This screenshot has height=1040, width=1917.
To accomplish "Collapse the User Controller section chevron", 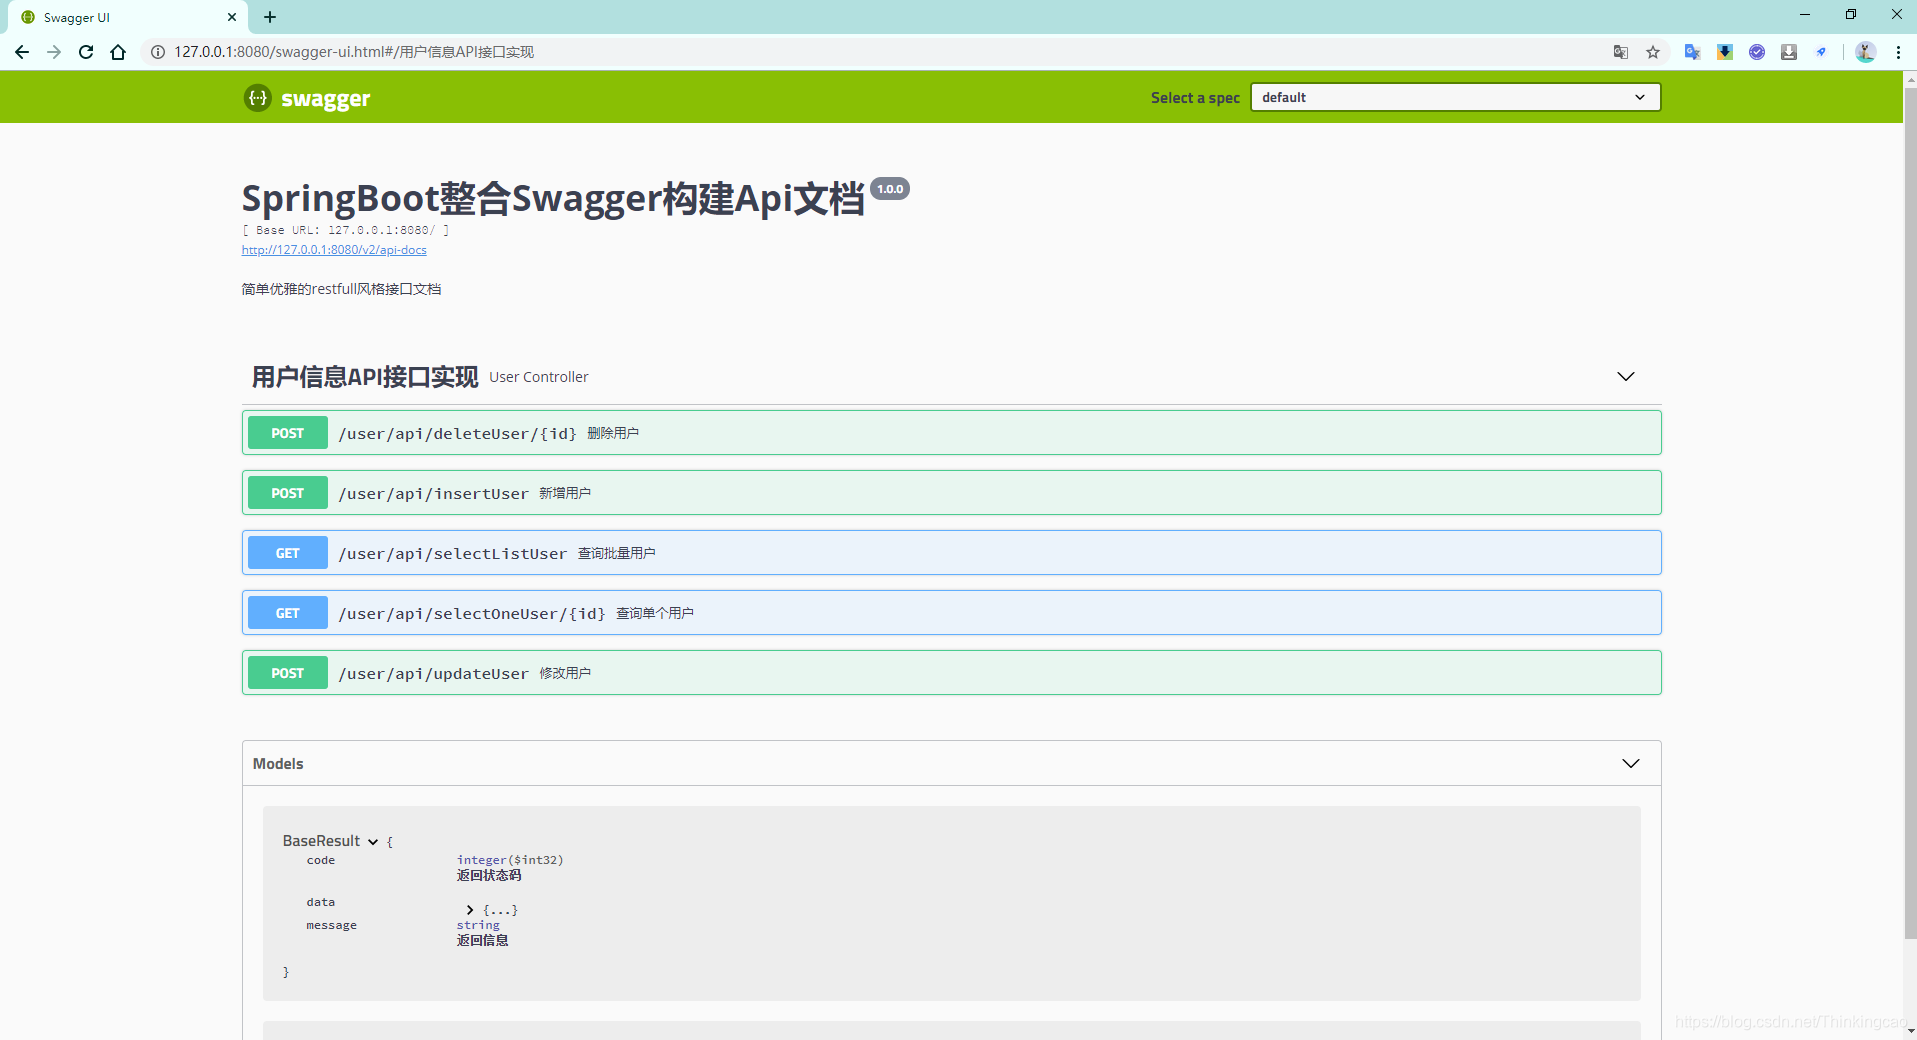I will pyautogui.click(x=1626, y=376).
